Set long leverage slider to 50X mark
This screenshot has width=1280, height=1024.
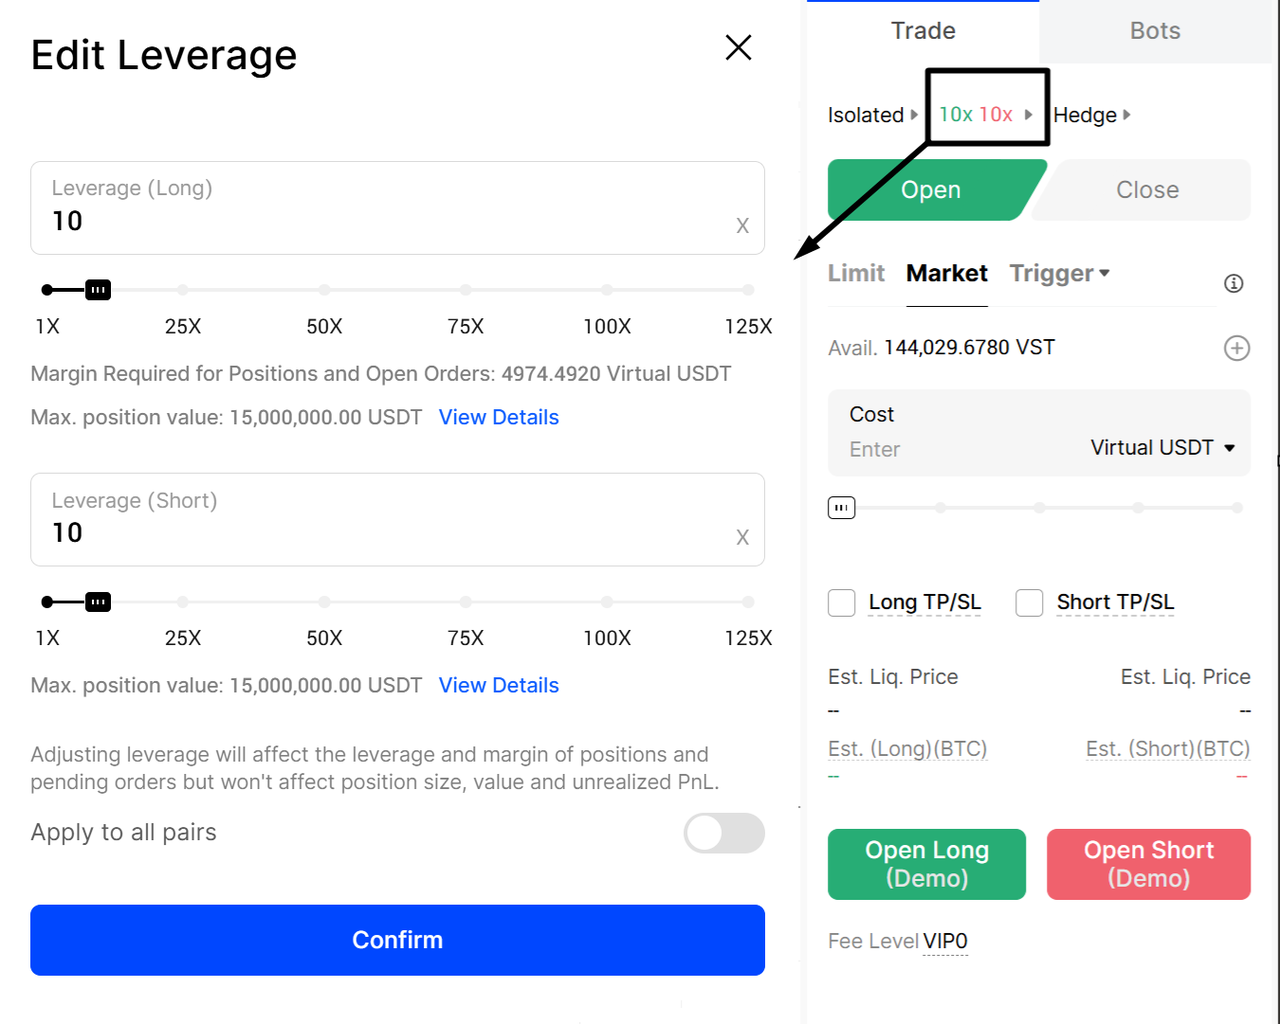324,290
